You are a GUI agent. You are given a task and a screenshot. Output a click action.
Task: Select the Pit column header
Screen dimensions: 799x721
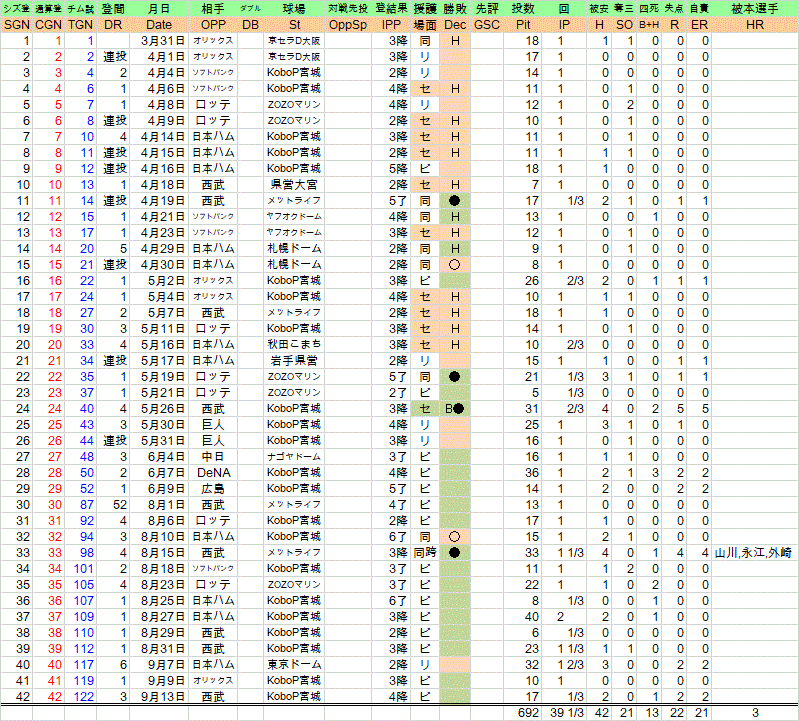coord(522,25)
